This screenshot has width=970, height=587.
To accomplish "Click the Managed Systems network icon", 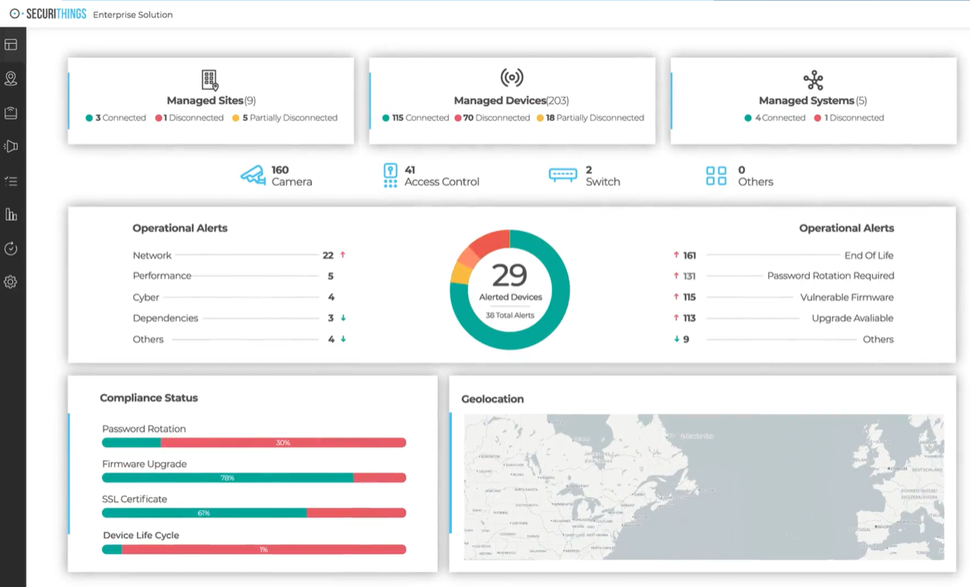I will [x=813, y=80].
